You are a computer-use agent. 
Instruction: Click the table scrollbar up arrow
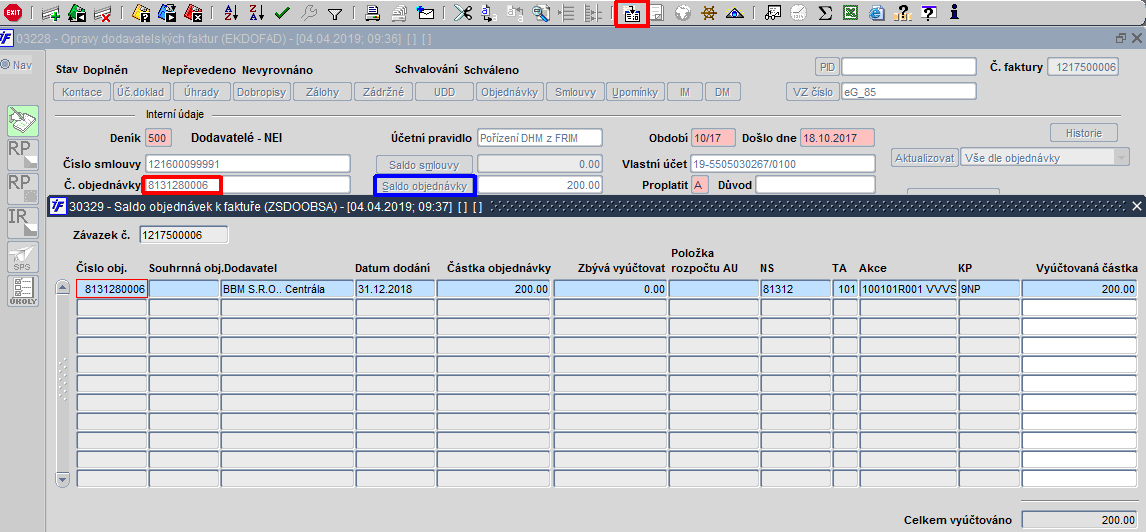coord(62,286)
